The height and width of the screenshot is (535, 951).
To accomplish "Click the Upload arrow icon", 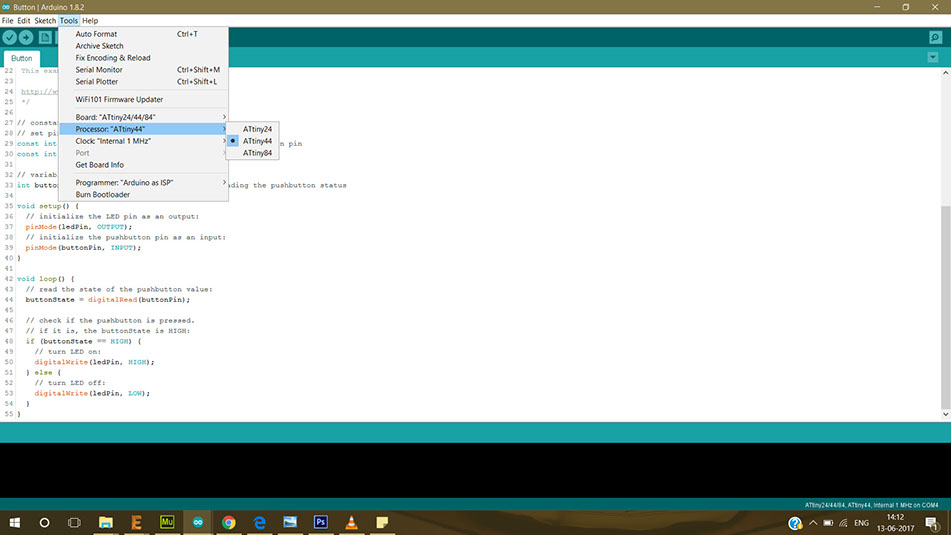I will coord(26,38).
